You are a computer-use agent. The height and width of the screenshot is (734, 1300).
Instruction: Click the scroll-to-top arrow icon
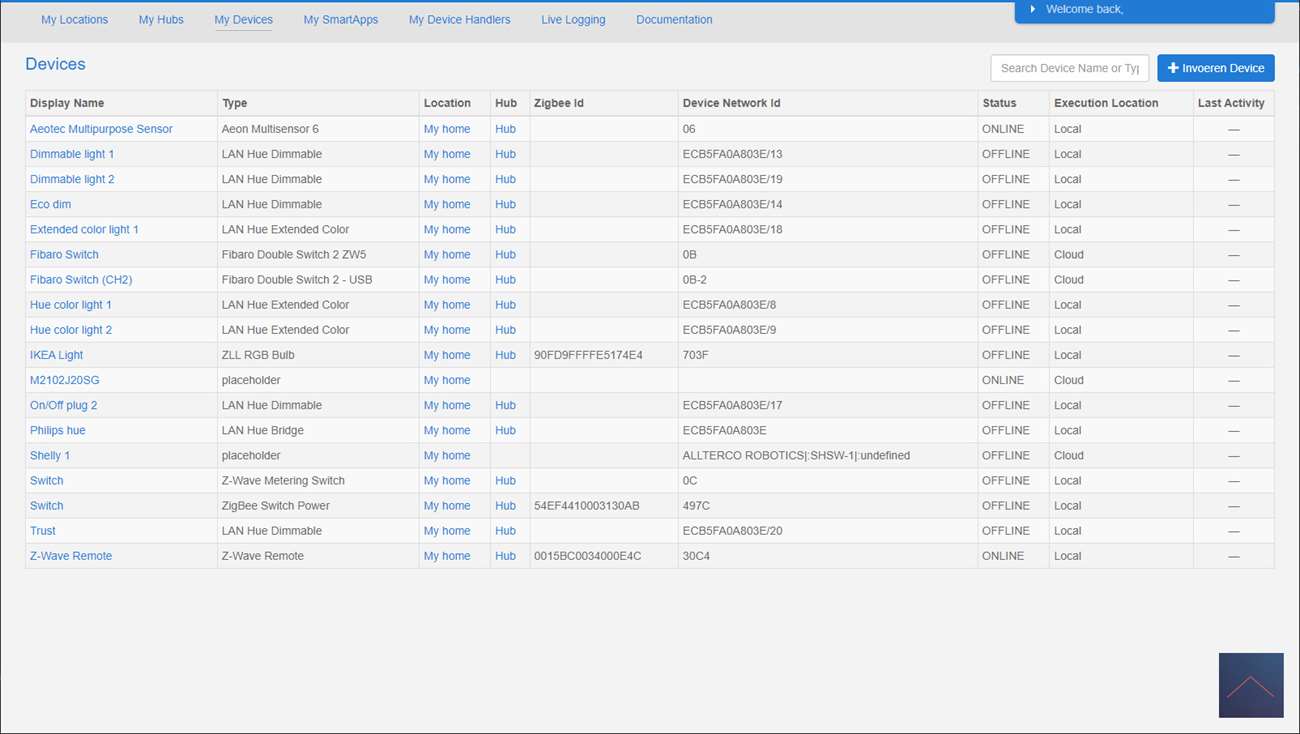pyautogui.click(x=1250, y=685)
